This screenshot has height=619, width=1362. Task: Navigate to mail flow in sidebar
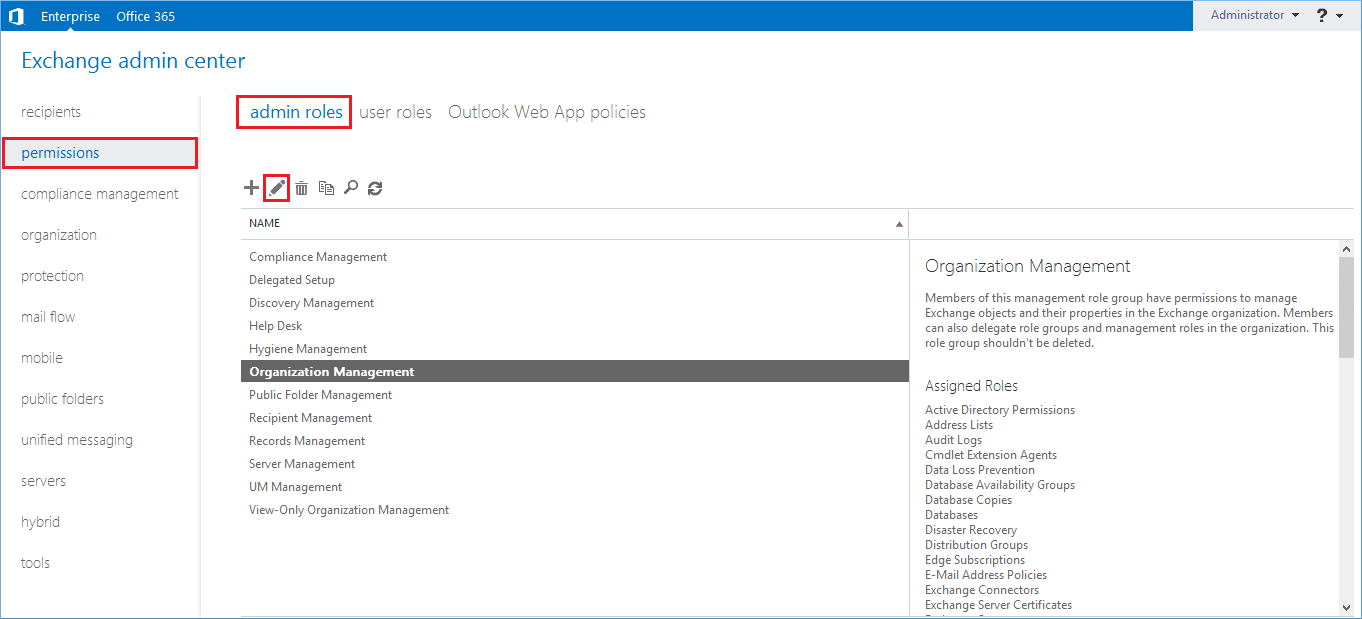pos(48,317)
